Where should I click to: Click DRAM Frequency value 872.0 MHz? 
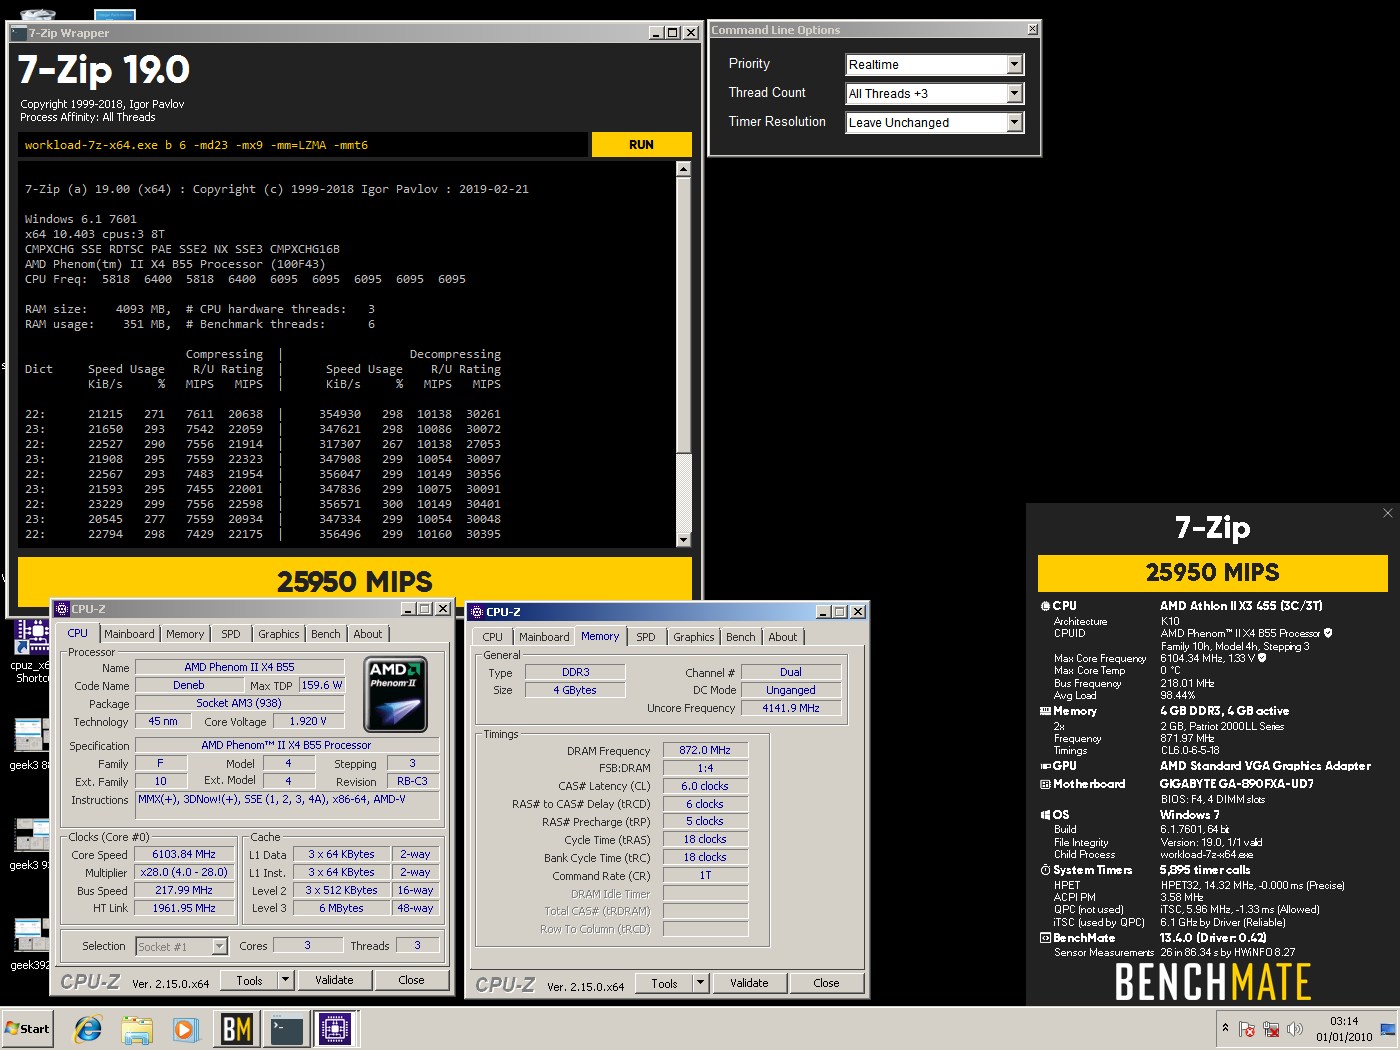(705, 750)
